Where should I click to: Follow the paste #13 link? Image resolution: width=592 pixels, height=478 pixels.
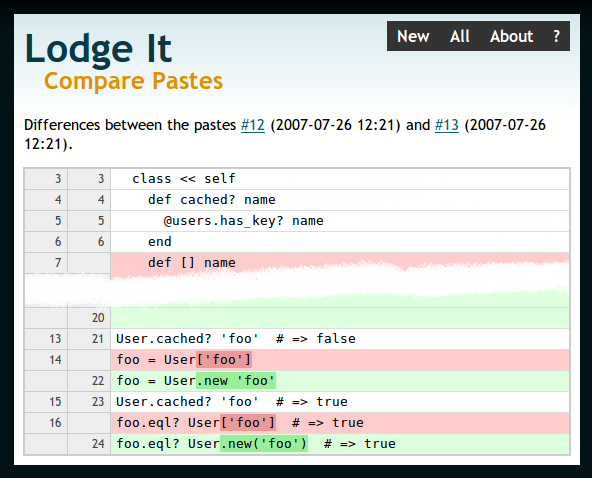point(447,125)
